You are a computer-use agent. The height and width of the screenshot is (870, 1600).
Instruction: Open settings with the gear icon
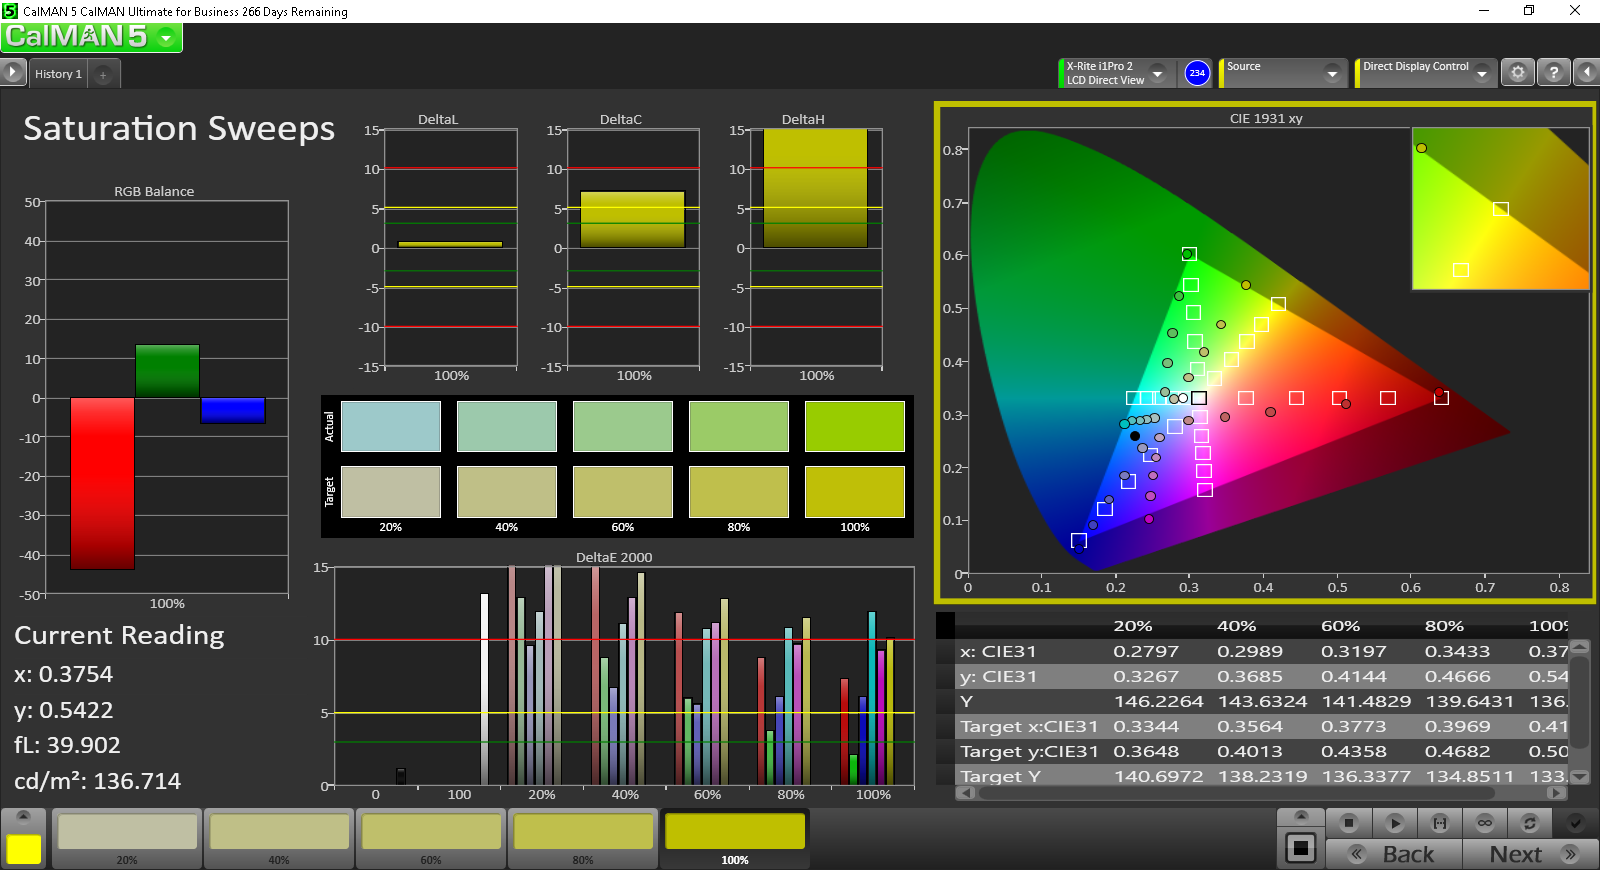[1518, 73]
